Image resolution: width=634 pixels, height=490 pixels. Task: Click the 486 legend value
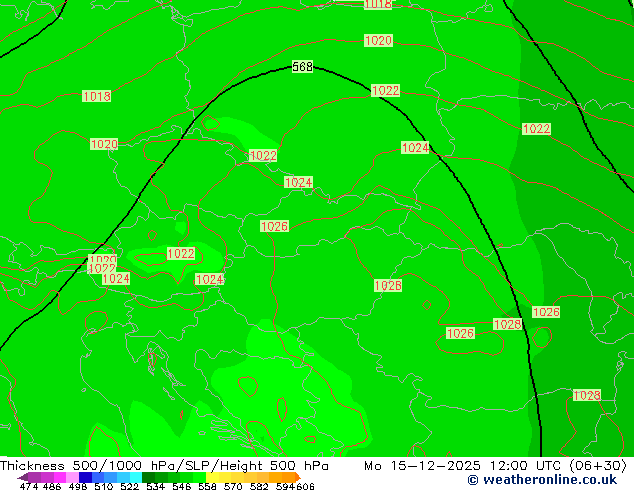[52, 486]
